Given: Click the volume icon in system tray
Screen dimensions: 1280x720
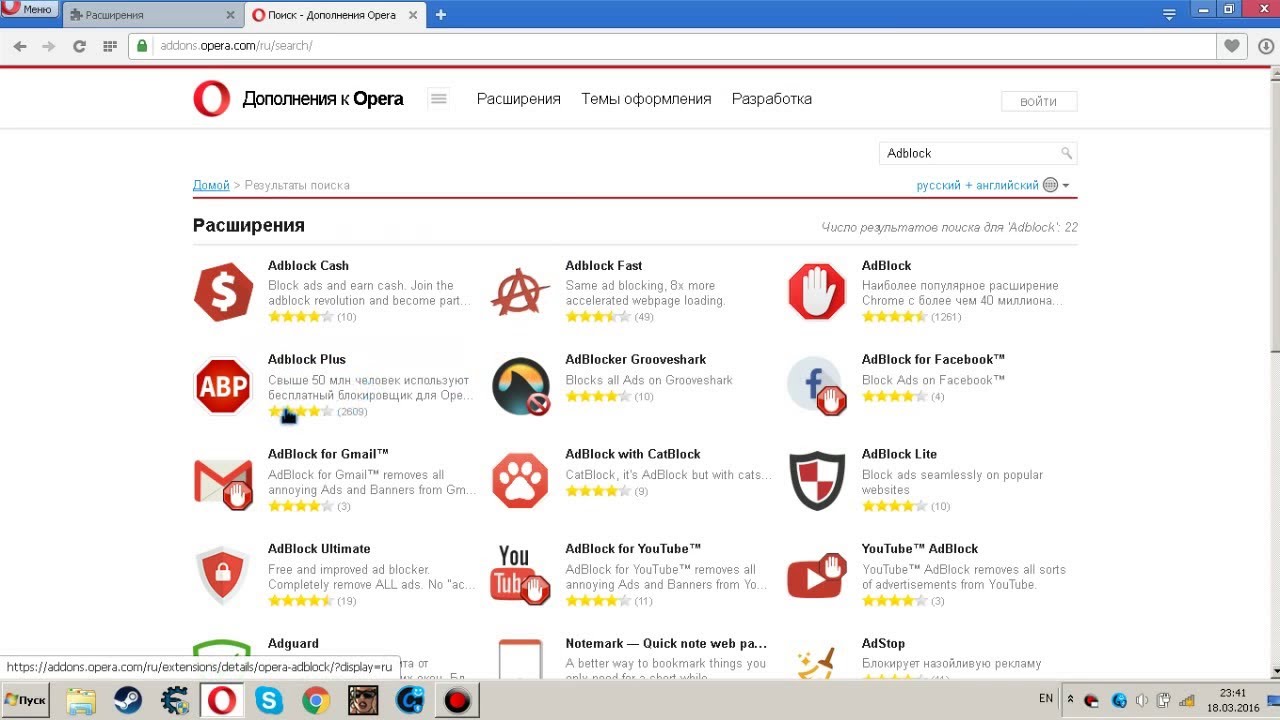Looking at the screenshot, I should pos(1142,700).
